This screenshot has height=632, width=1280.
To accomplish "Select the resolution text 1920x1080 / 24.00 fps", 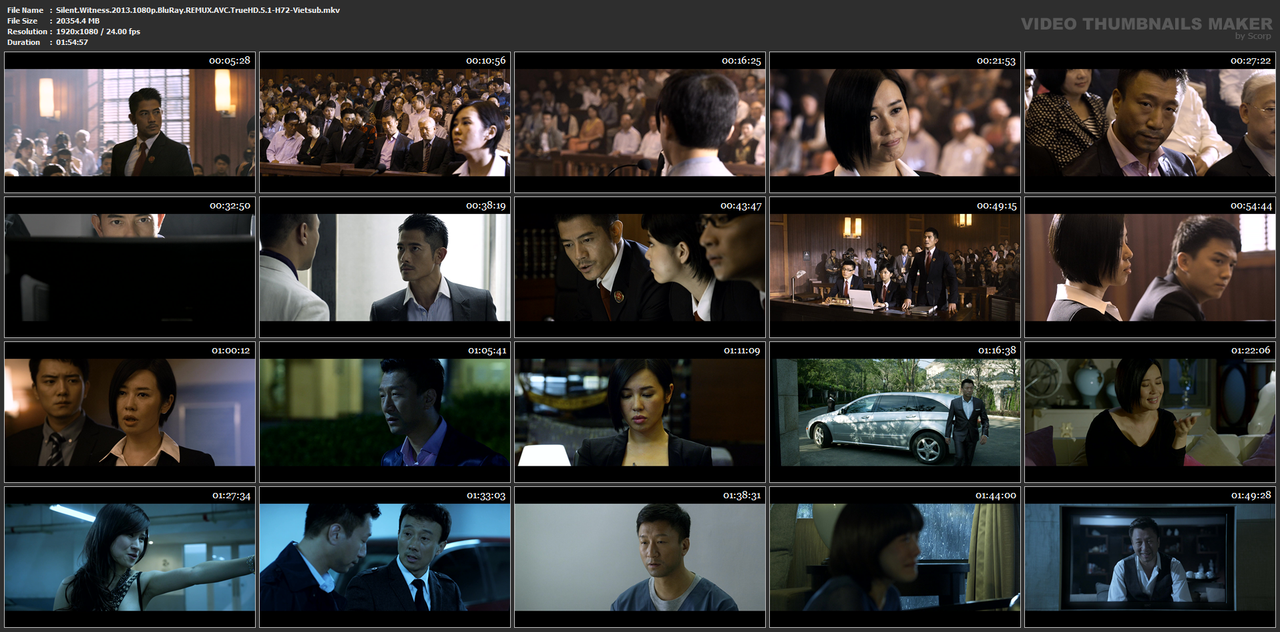I will 98,32.
